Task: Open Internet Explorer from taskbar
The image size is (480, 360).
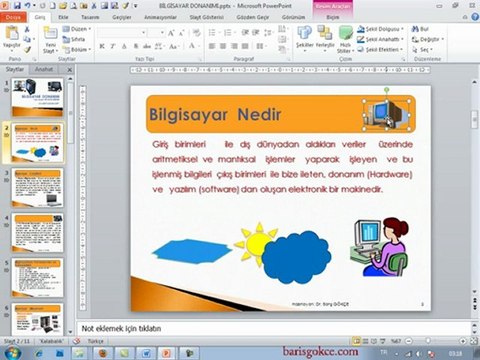Action: point(39,353)
